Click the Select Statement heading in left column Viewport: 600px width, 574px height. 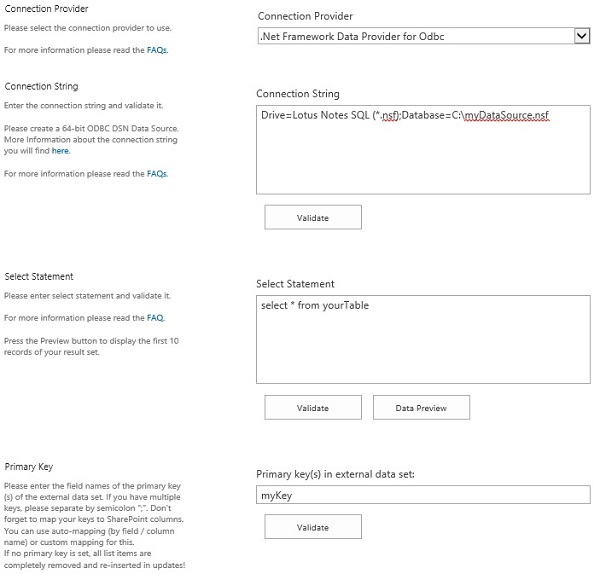click(x=39, y=276)
